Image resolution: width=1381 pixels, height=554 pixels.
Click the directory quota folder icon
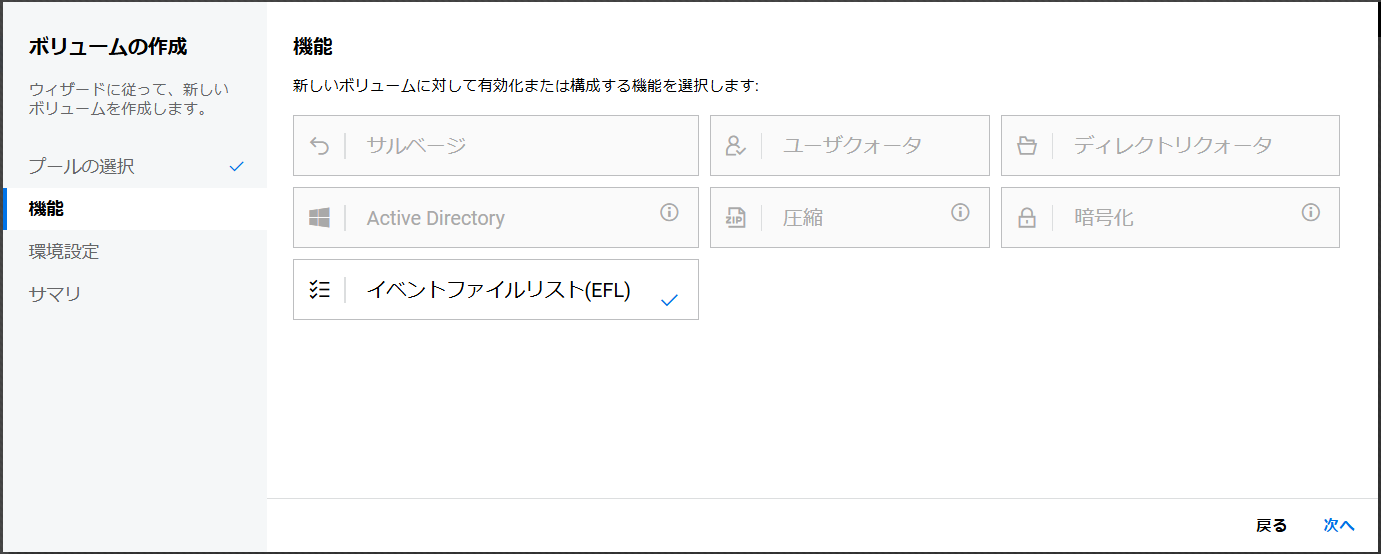pyautogui.click(x=1027, y=146)
